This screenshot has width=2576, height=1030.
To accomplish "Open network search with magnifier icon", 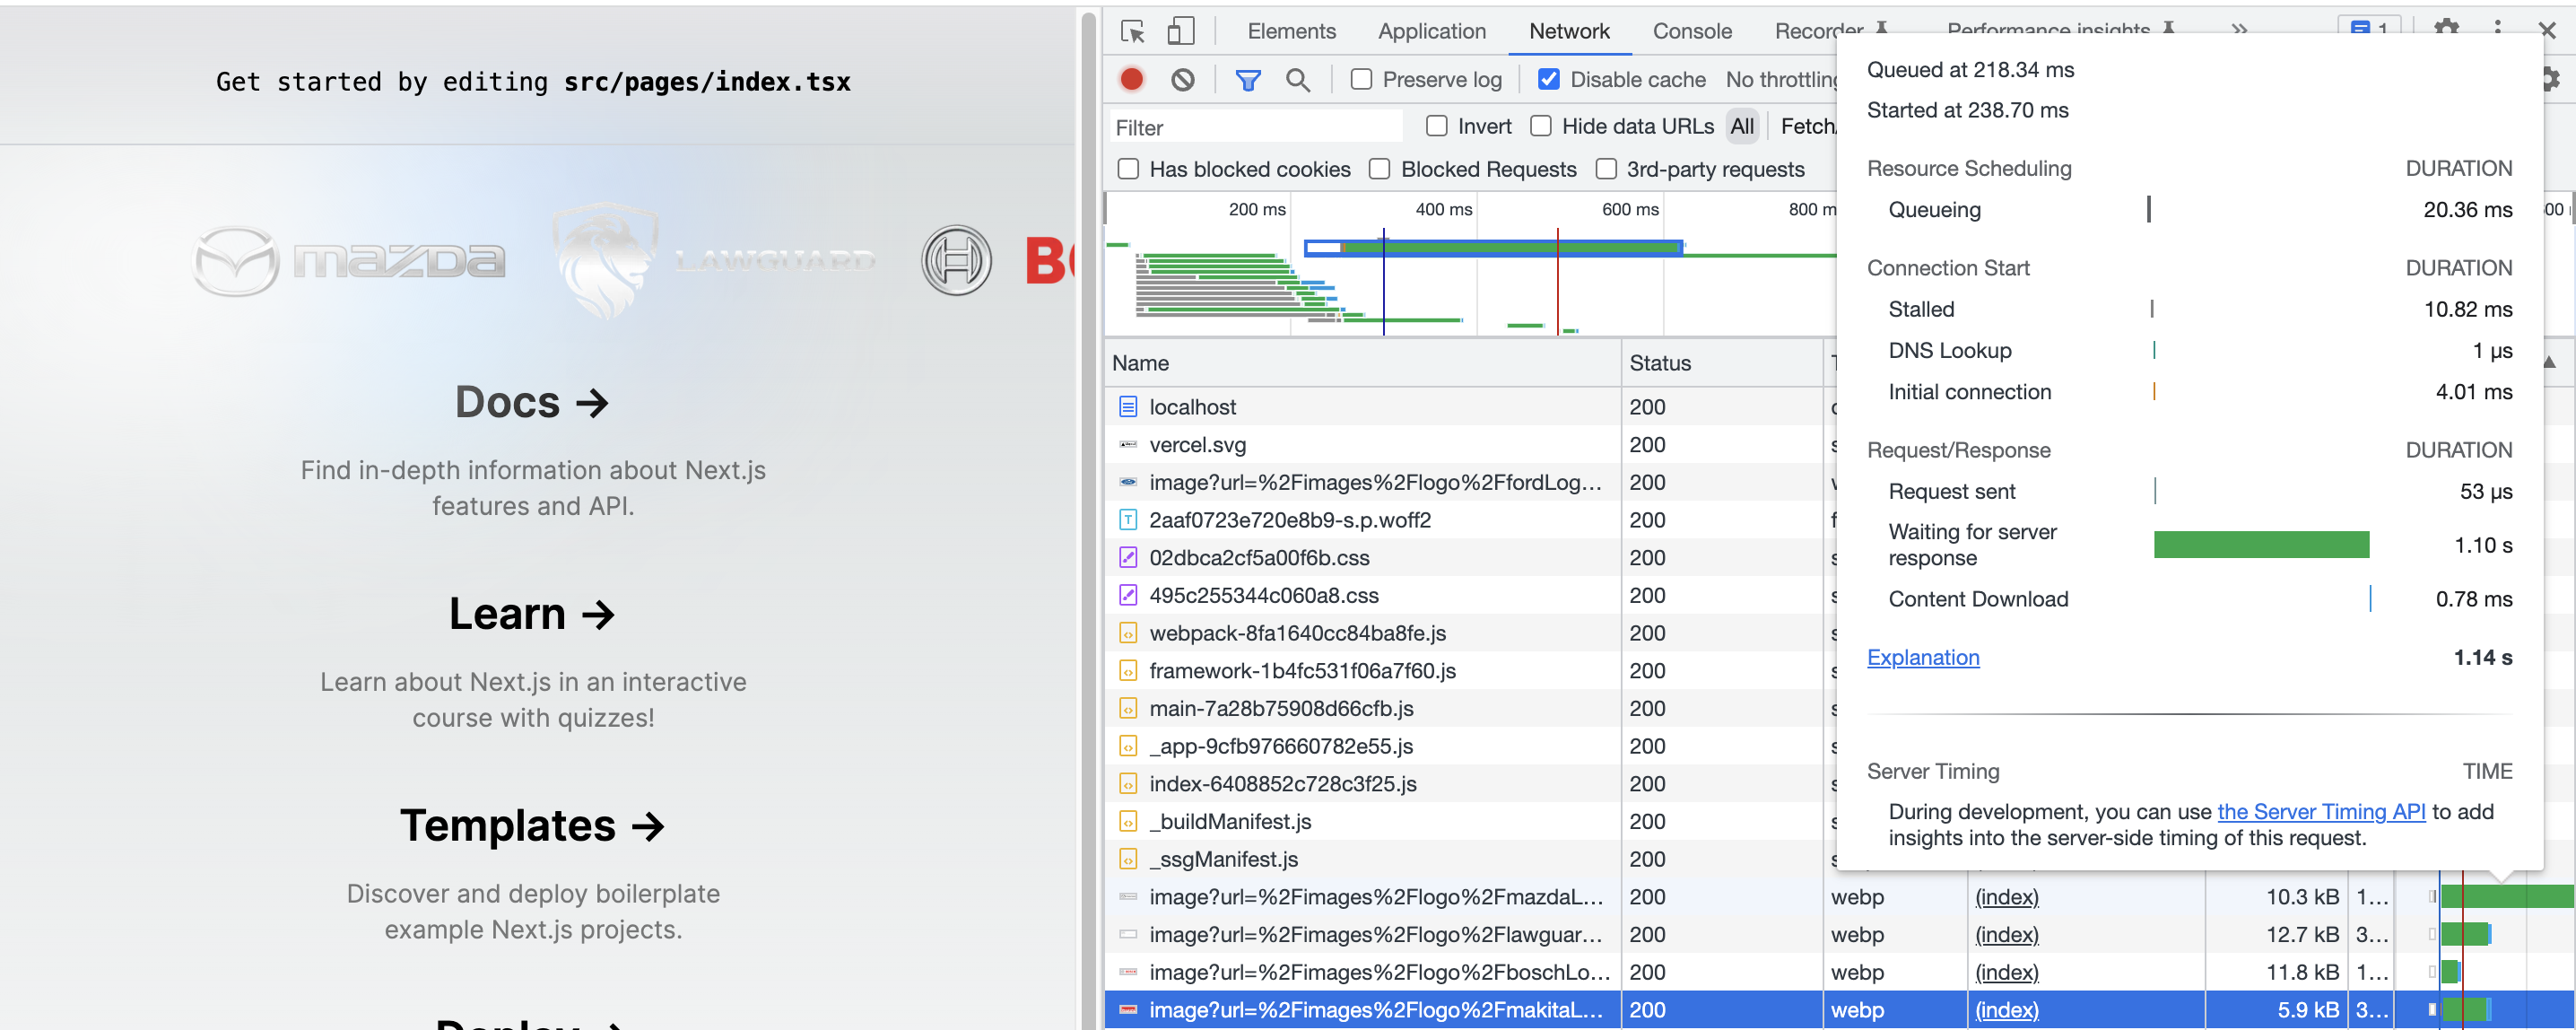I will pyautogui.click(x=1297, y=79).
